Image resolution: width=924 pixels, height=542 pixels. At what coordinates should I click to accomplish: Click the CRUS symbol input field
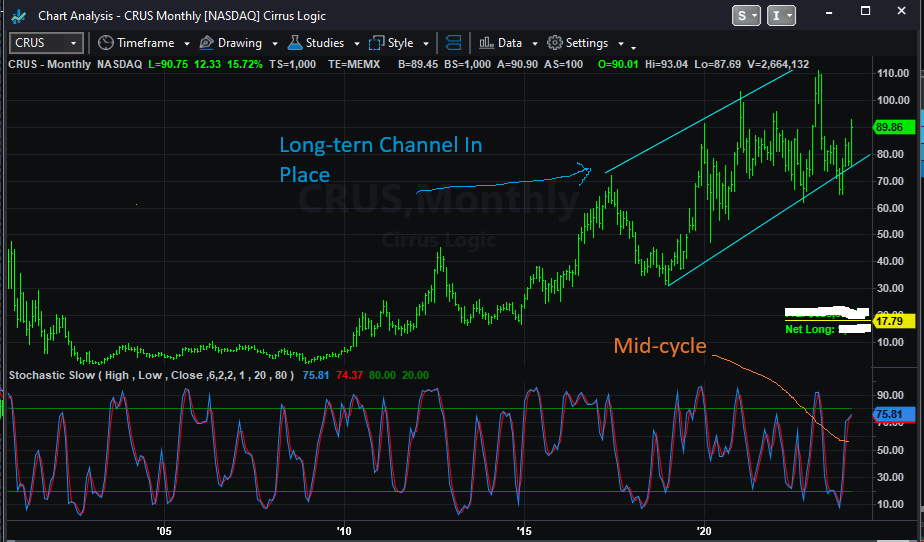pos(37,43)
